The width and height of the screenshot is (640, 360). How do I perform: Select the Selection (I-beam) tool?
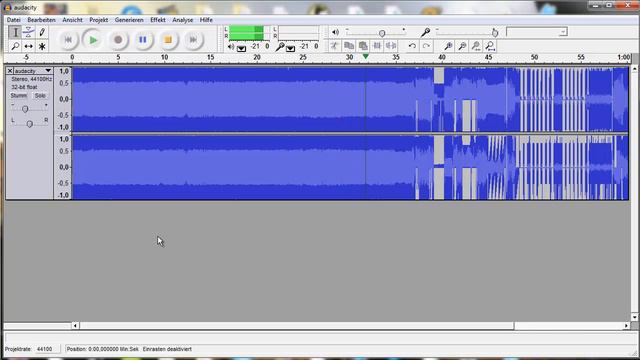tap(15, 32)
